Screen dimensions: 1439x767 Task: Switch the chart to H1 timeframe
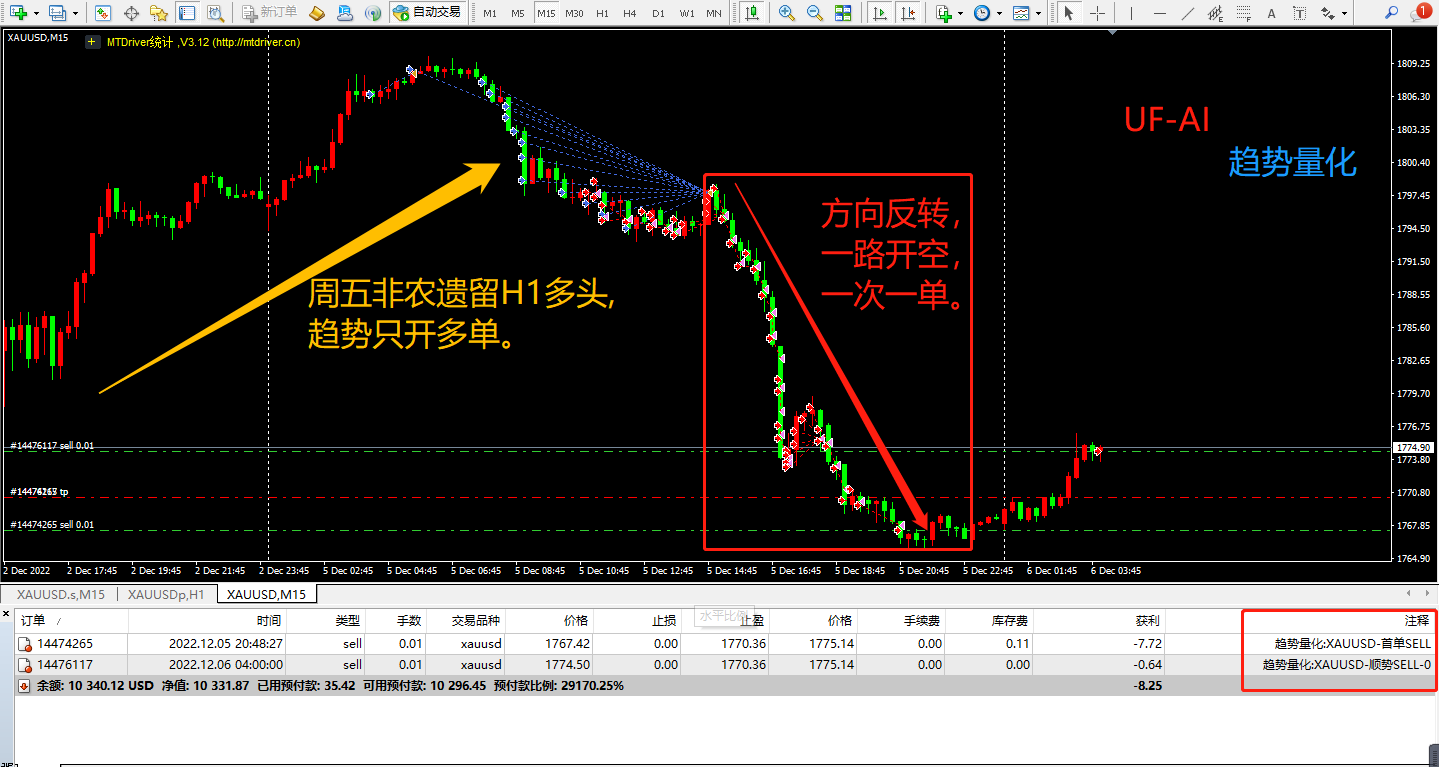[x=602, y=13]
